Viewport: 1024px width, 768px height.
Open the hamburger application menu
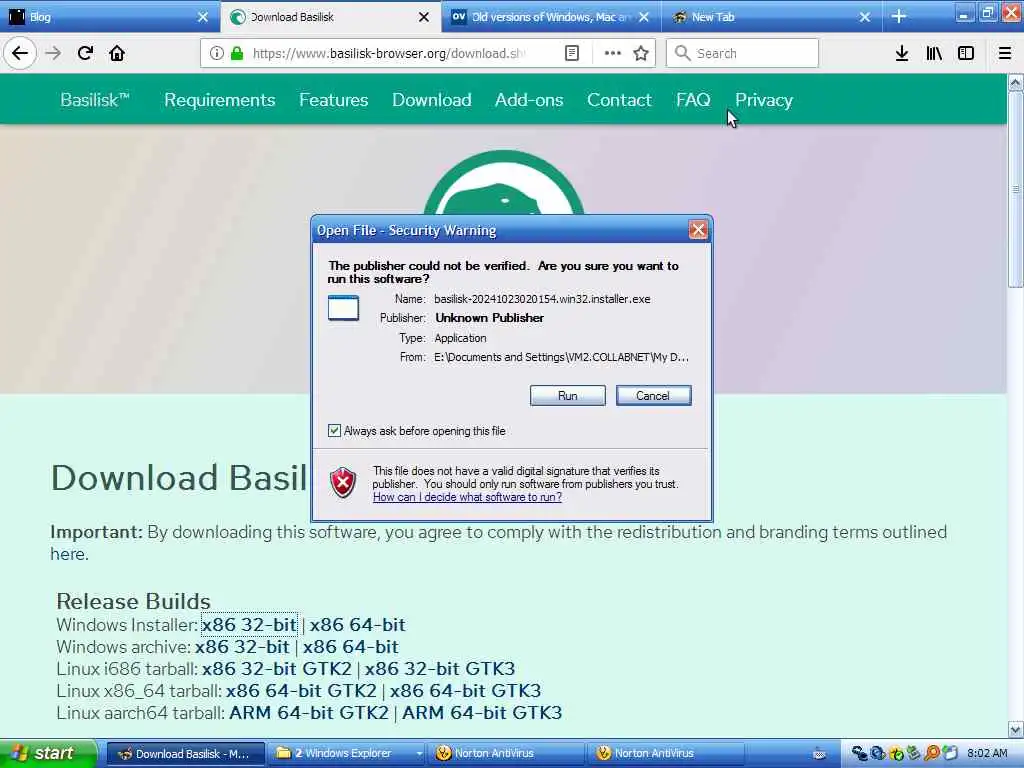[x=1005, y=53]
